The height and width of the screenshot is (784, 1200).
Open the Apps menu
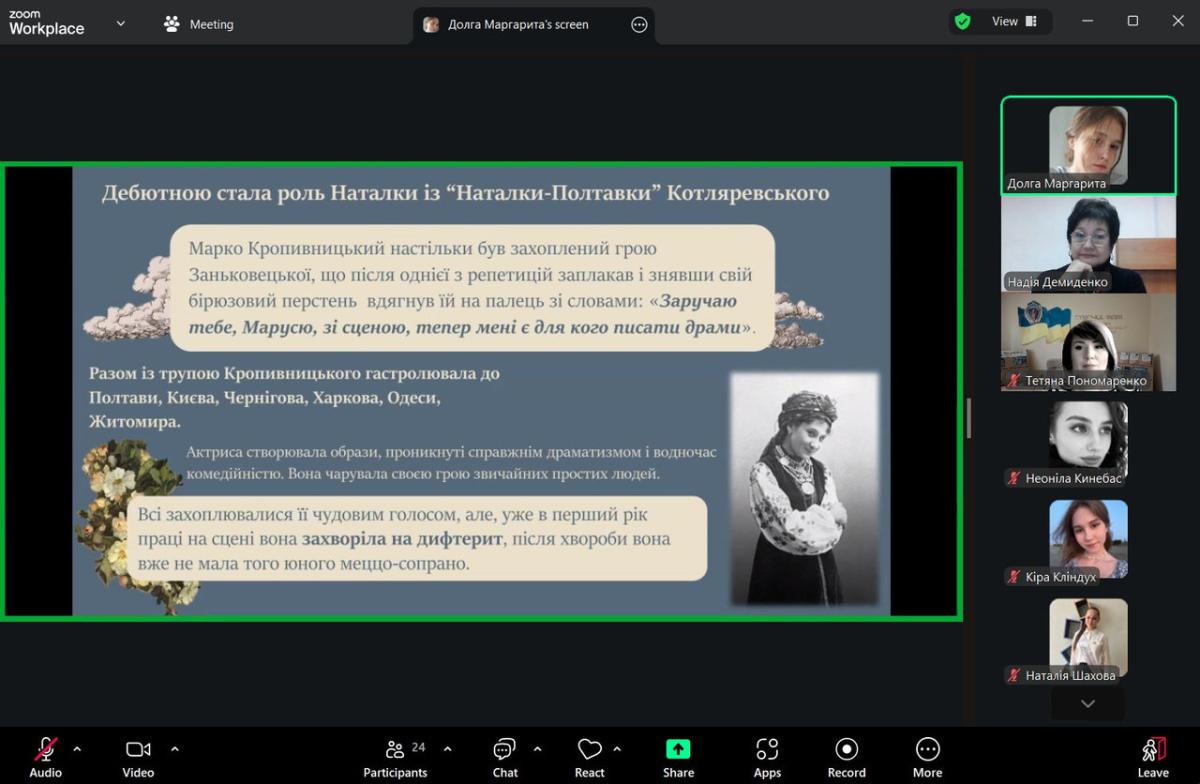767,757
